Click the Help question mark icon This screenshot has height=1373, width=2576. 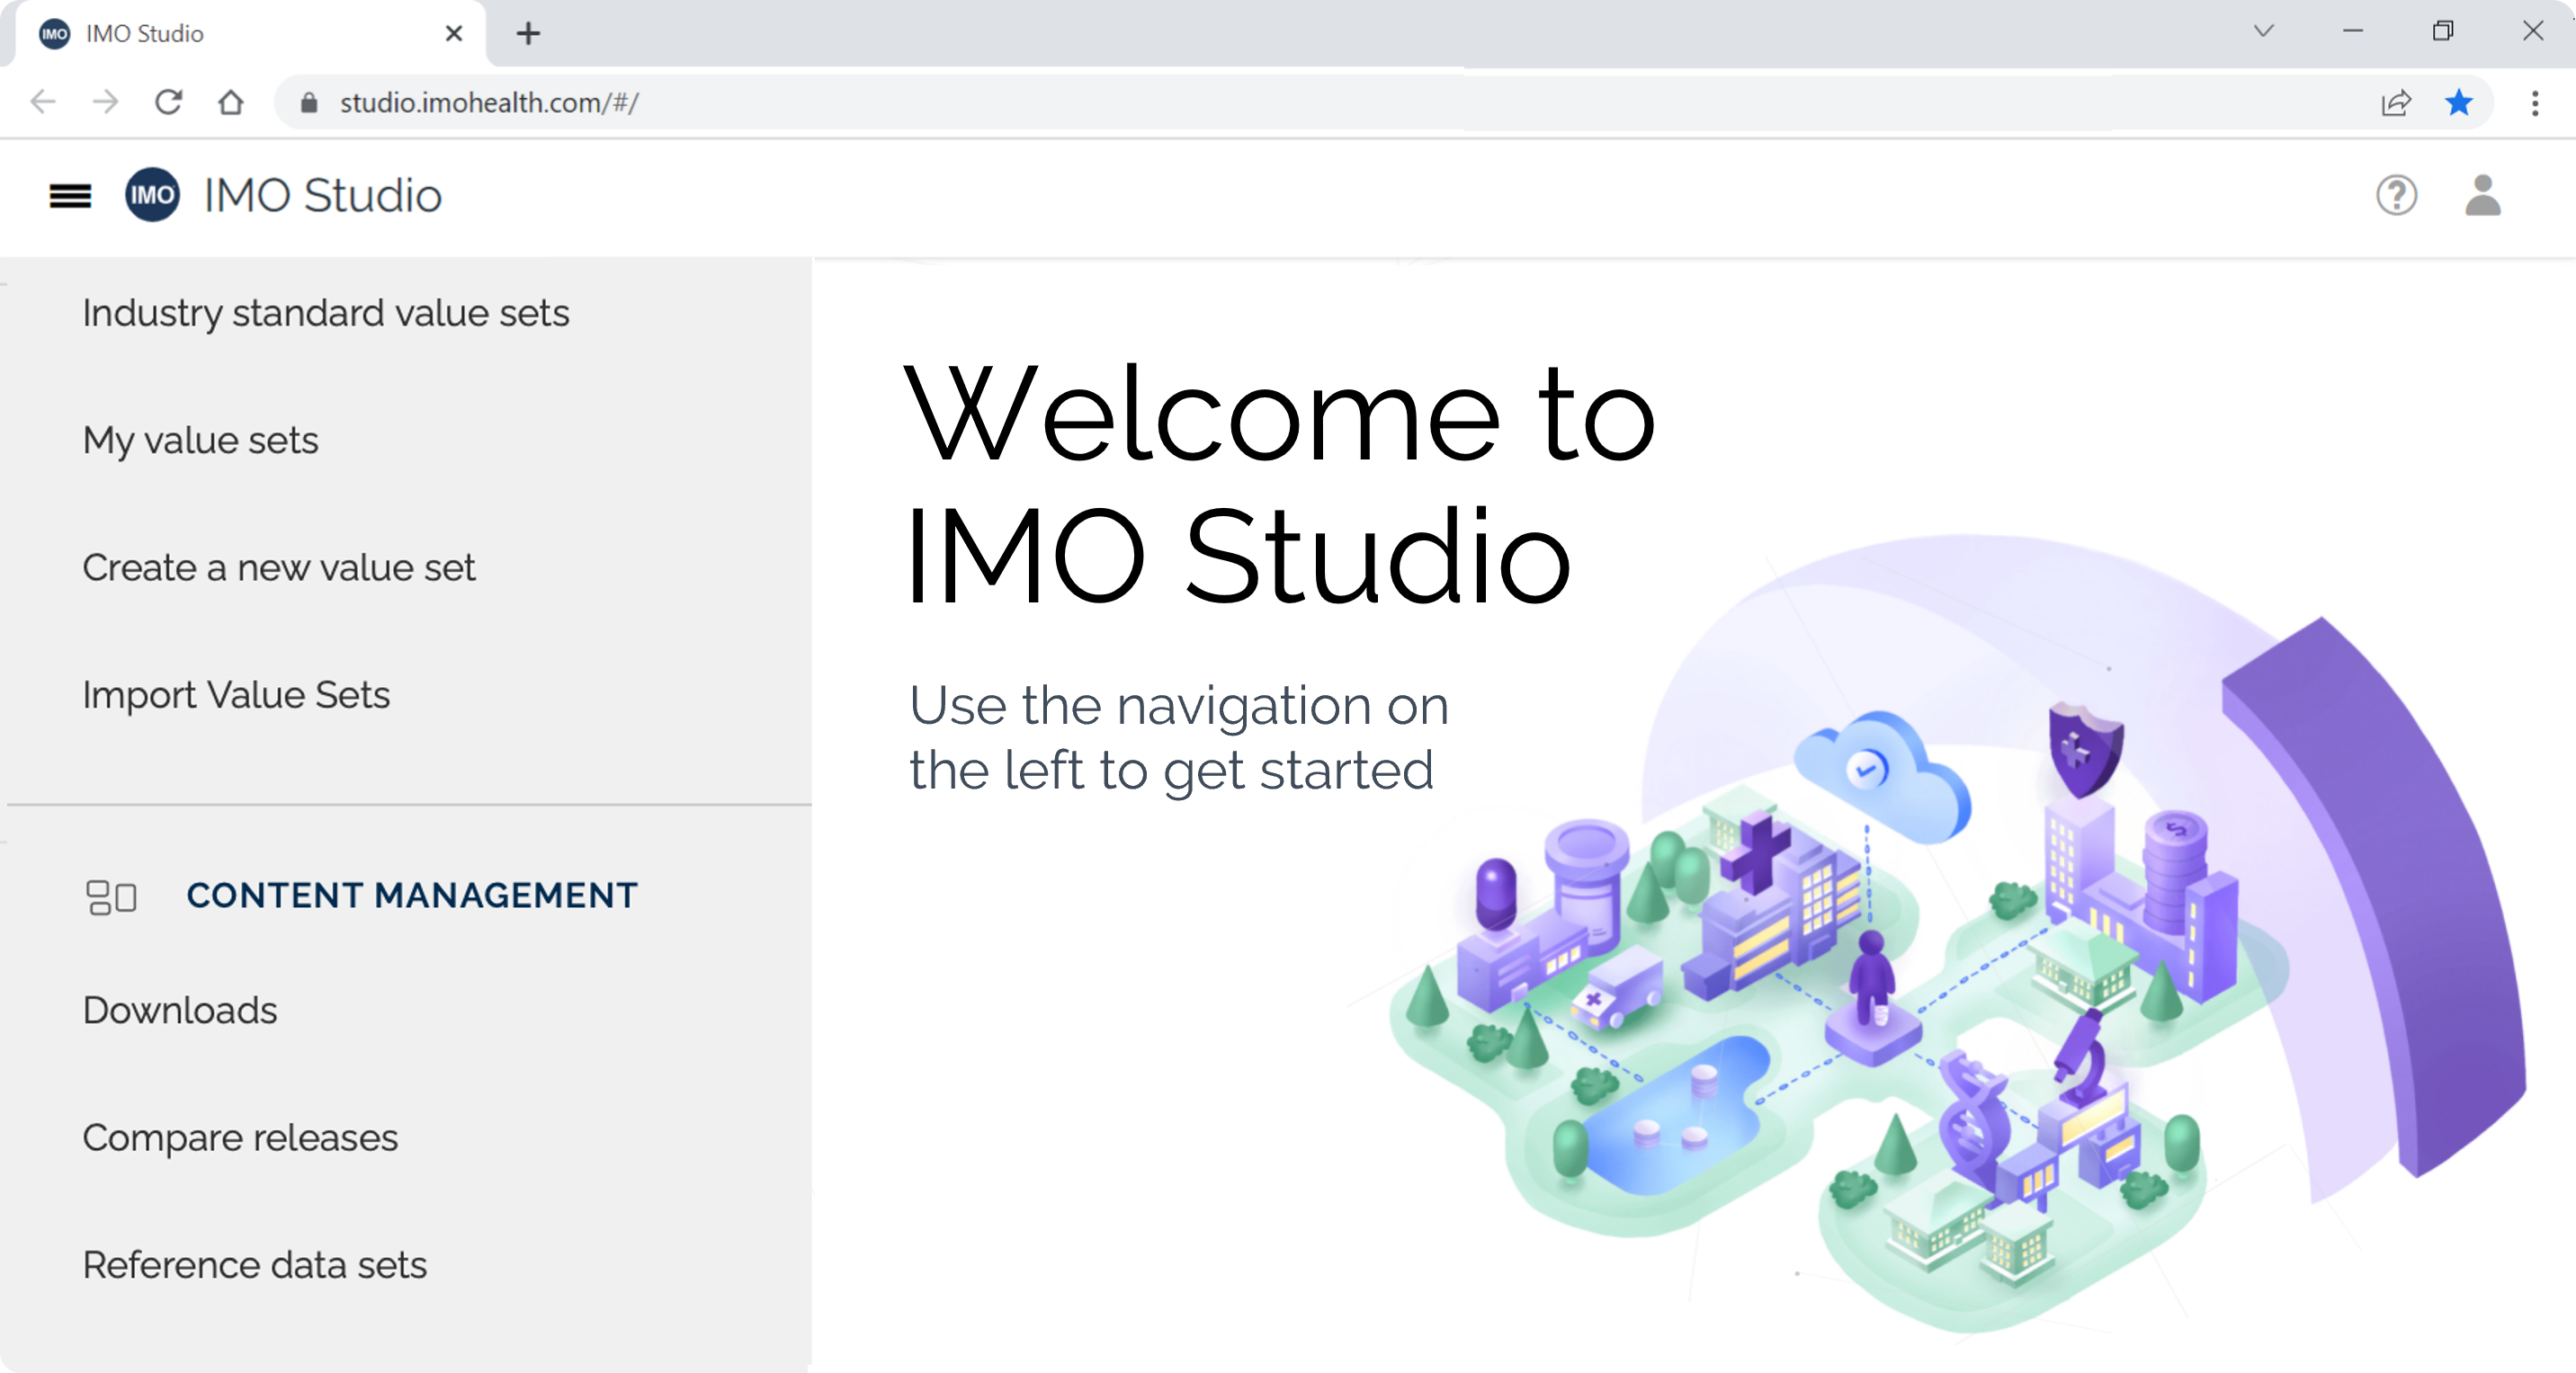click(x=2396, y=196)
